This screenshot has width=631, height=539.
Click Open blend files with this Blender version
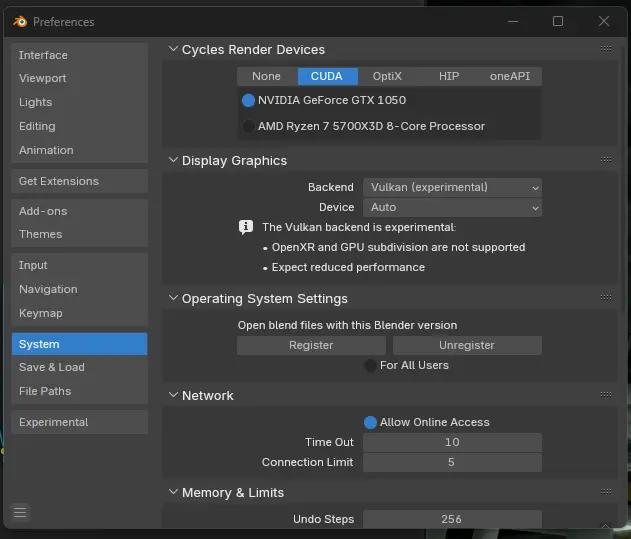point(347,325)
